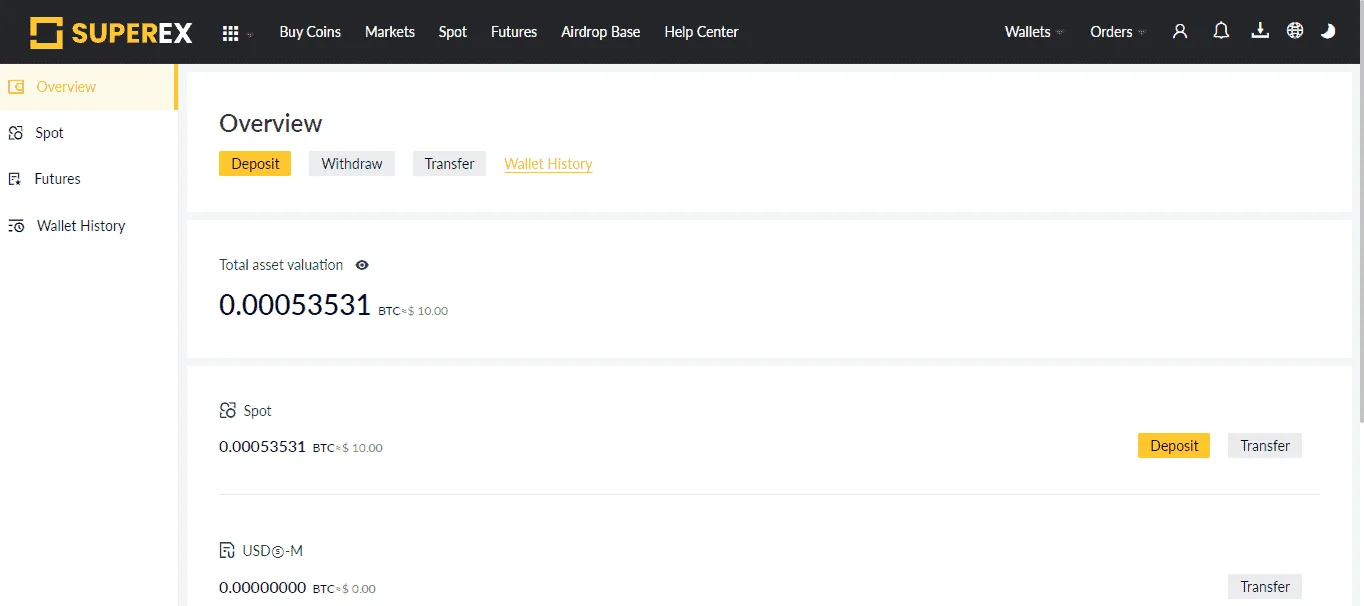The width and height of the screenshot is (1364, 606).
Task: Click the Spot icon in the sidebar
Action: [16, 133]
